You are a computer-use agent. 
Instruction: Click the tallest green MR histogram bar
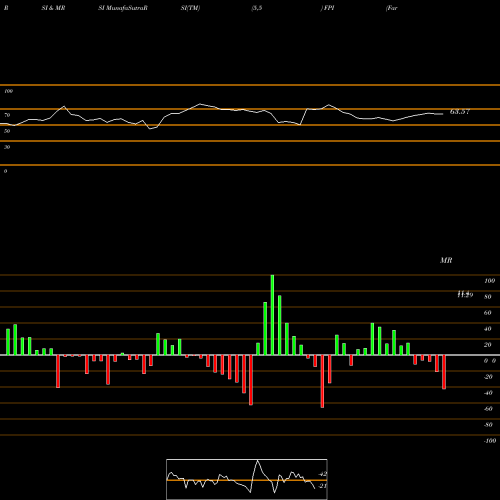(x=272, y=315)
